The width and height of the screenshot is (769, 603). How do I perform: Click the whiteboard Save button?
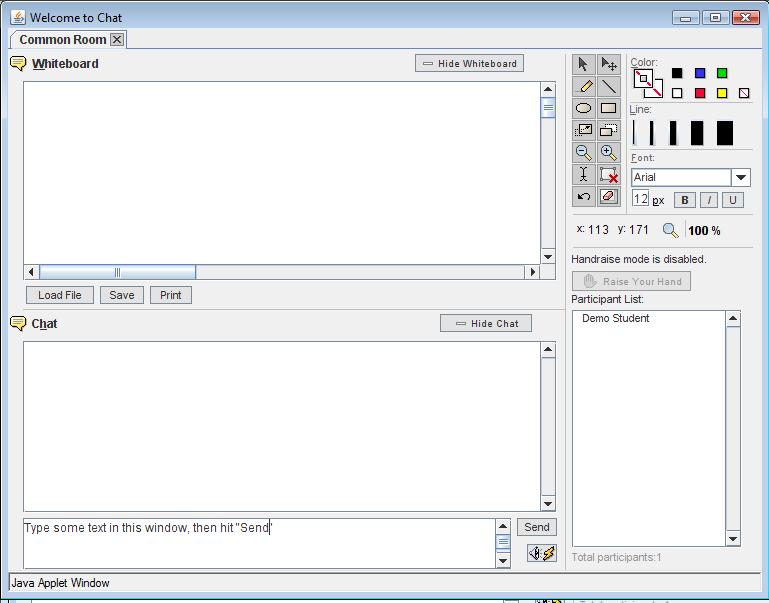pos(122,295)
